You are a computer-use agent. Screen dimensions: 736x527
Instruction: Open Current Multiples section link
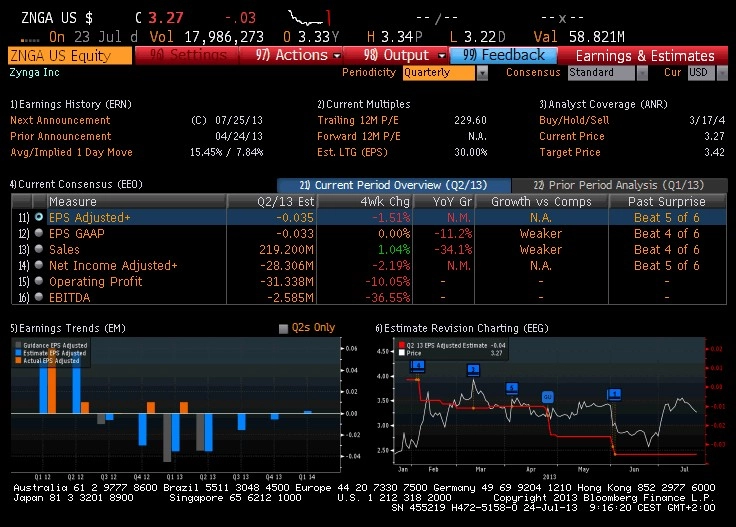pyautogui.click(x=364, y=104)
